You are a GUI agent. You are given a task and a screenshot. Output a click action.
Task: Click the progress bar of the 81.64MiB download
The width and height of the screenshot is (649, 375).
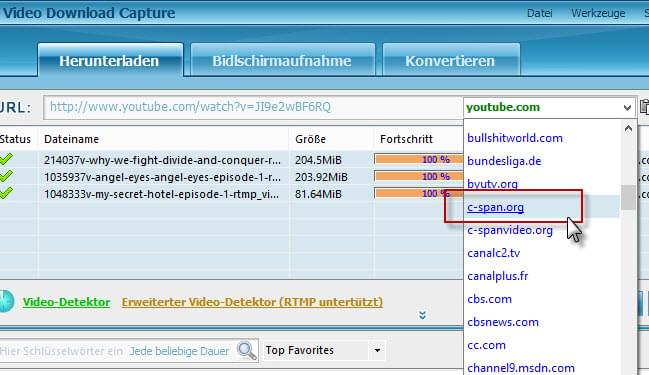[418, 193]
